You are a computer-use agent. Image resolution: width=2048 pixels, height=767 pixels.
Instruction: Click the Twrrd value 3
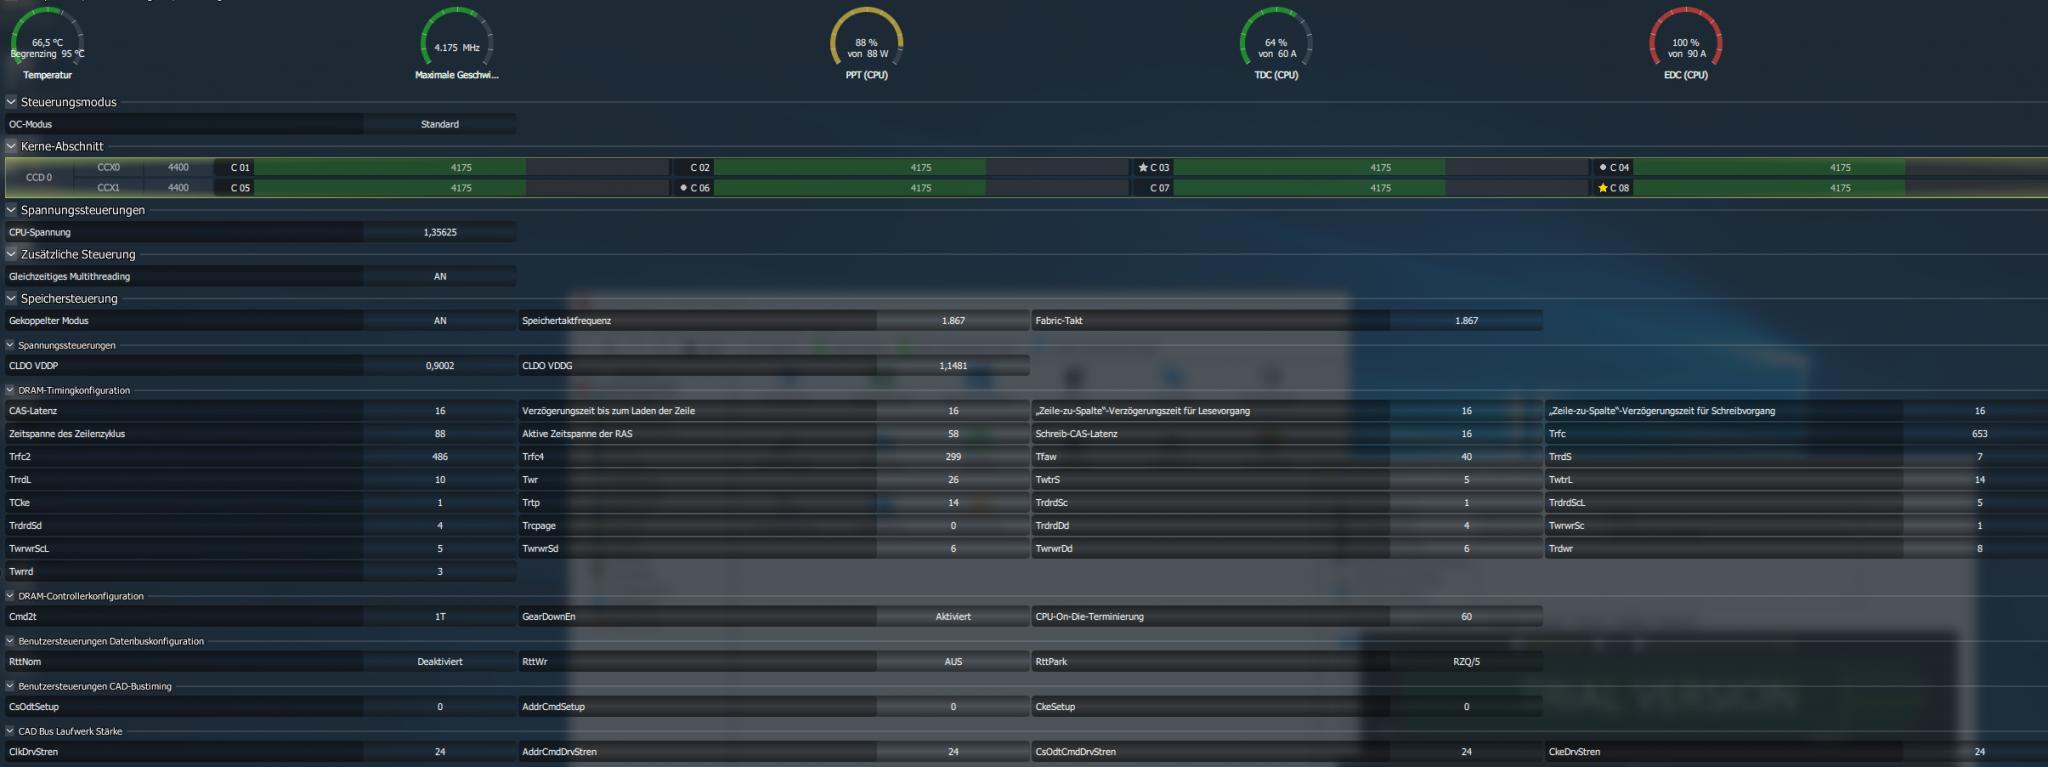pyautogui.click(x=440, y=572)
